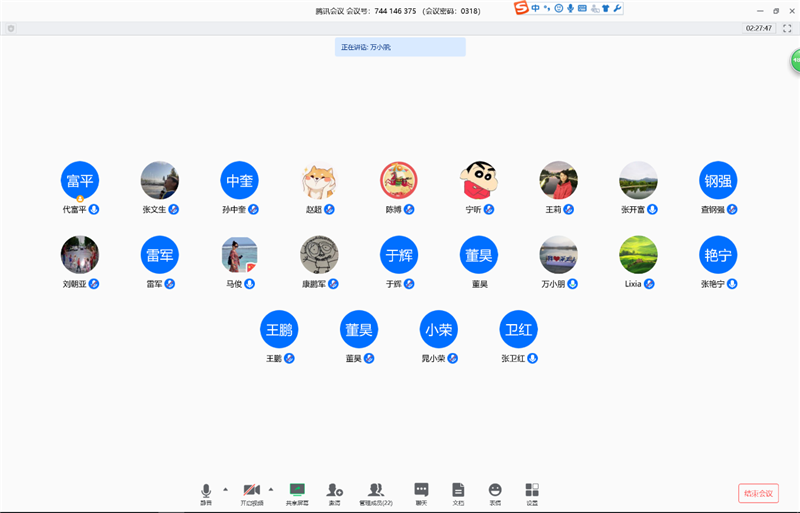The width and height of the screenshot is (800, 513).
Task: Click the meeting timer 02:27:47
Action: click(x=759, y=28)
